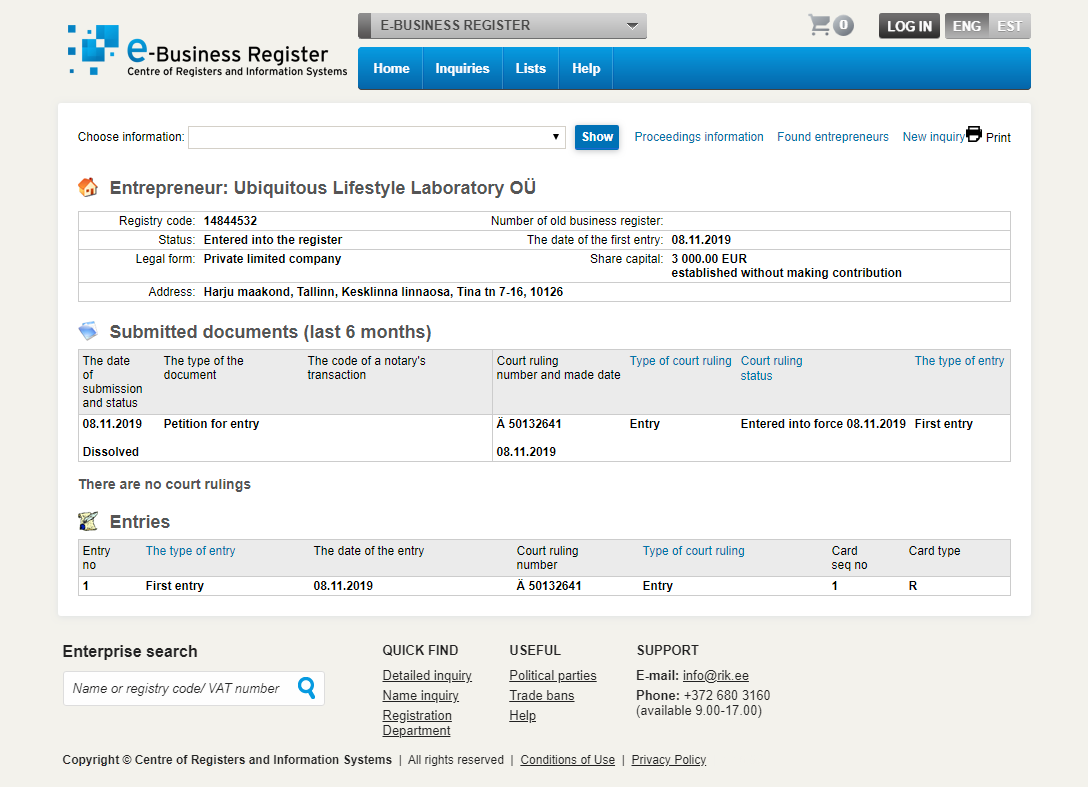Click the Print text link
Viewport: 1088px width, 787px height.
pos(998,137)
